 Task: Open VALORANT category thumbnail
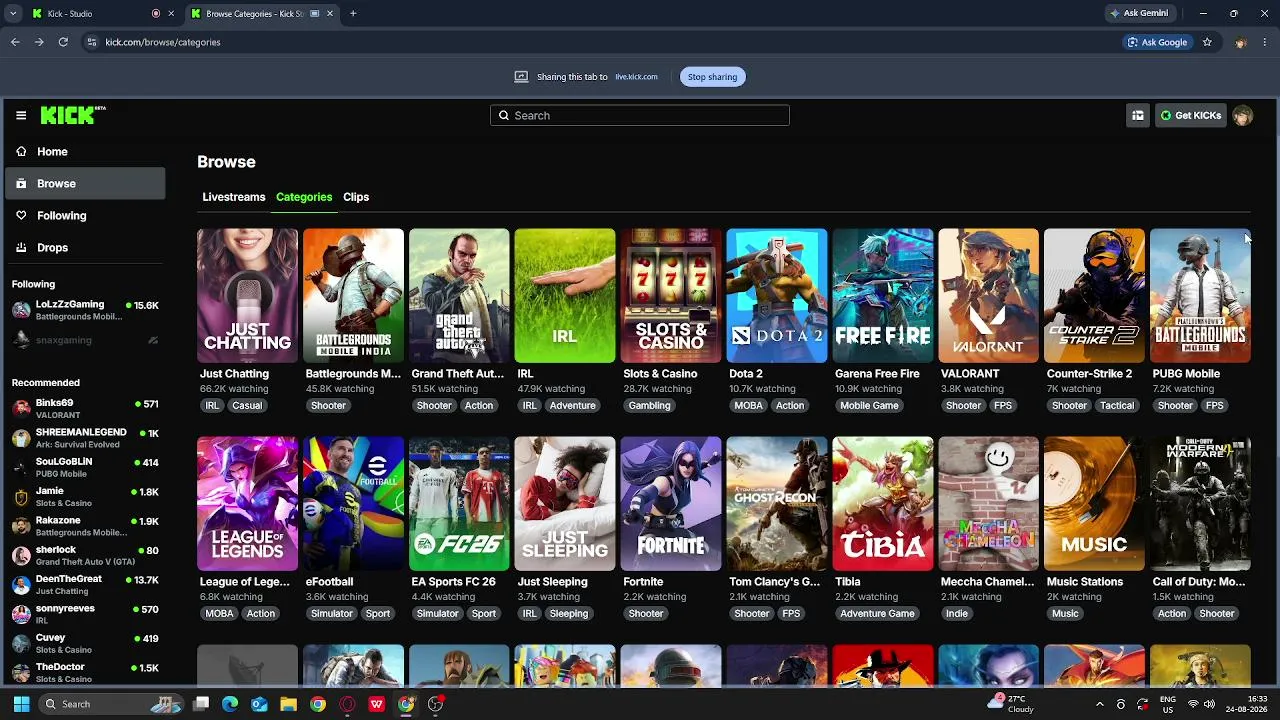point(989,295)
